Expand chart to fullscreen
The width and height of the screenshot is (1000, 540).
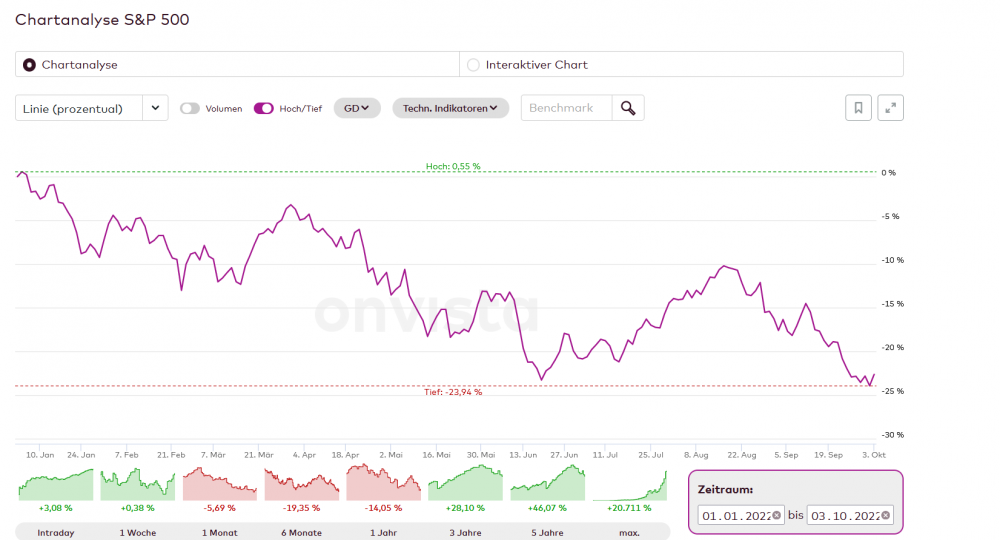pos(891,108)
